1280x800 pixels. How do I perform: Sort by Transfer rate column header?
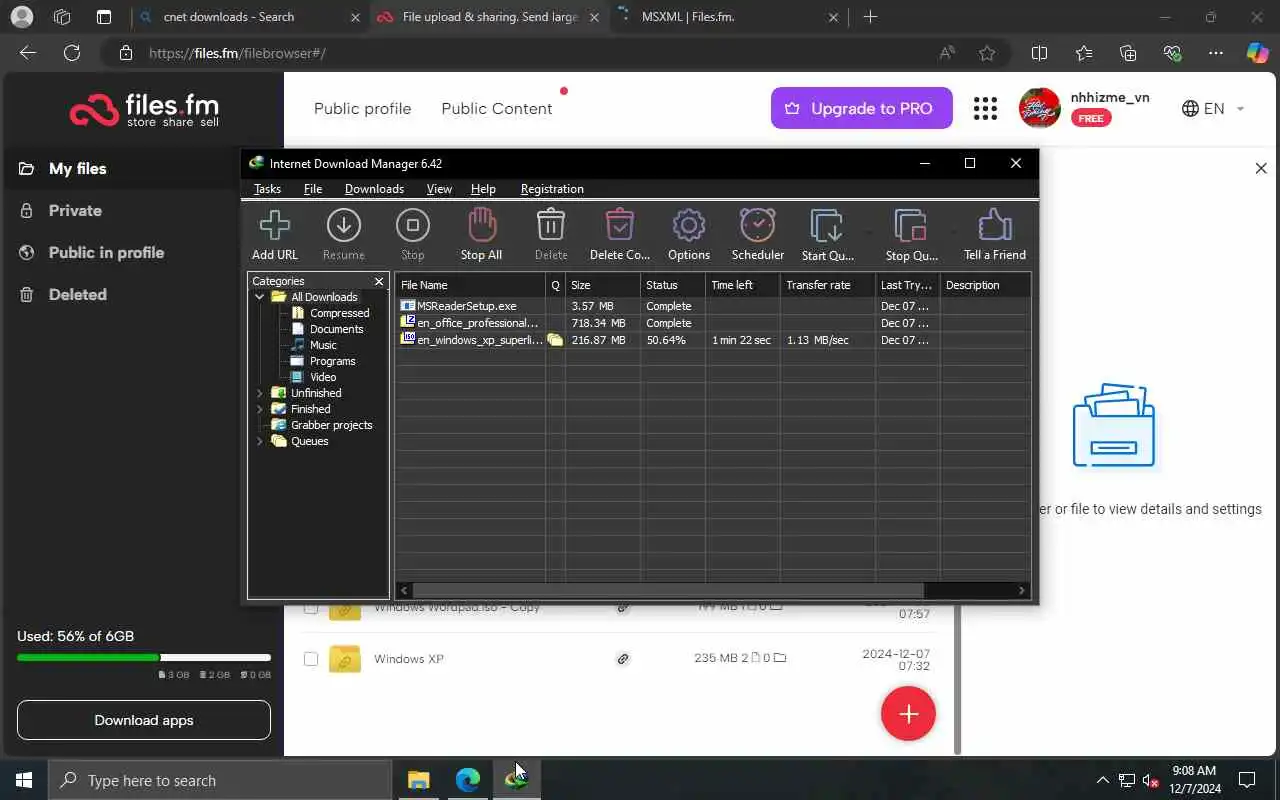(x=828, y=285)
